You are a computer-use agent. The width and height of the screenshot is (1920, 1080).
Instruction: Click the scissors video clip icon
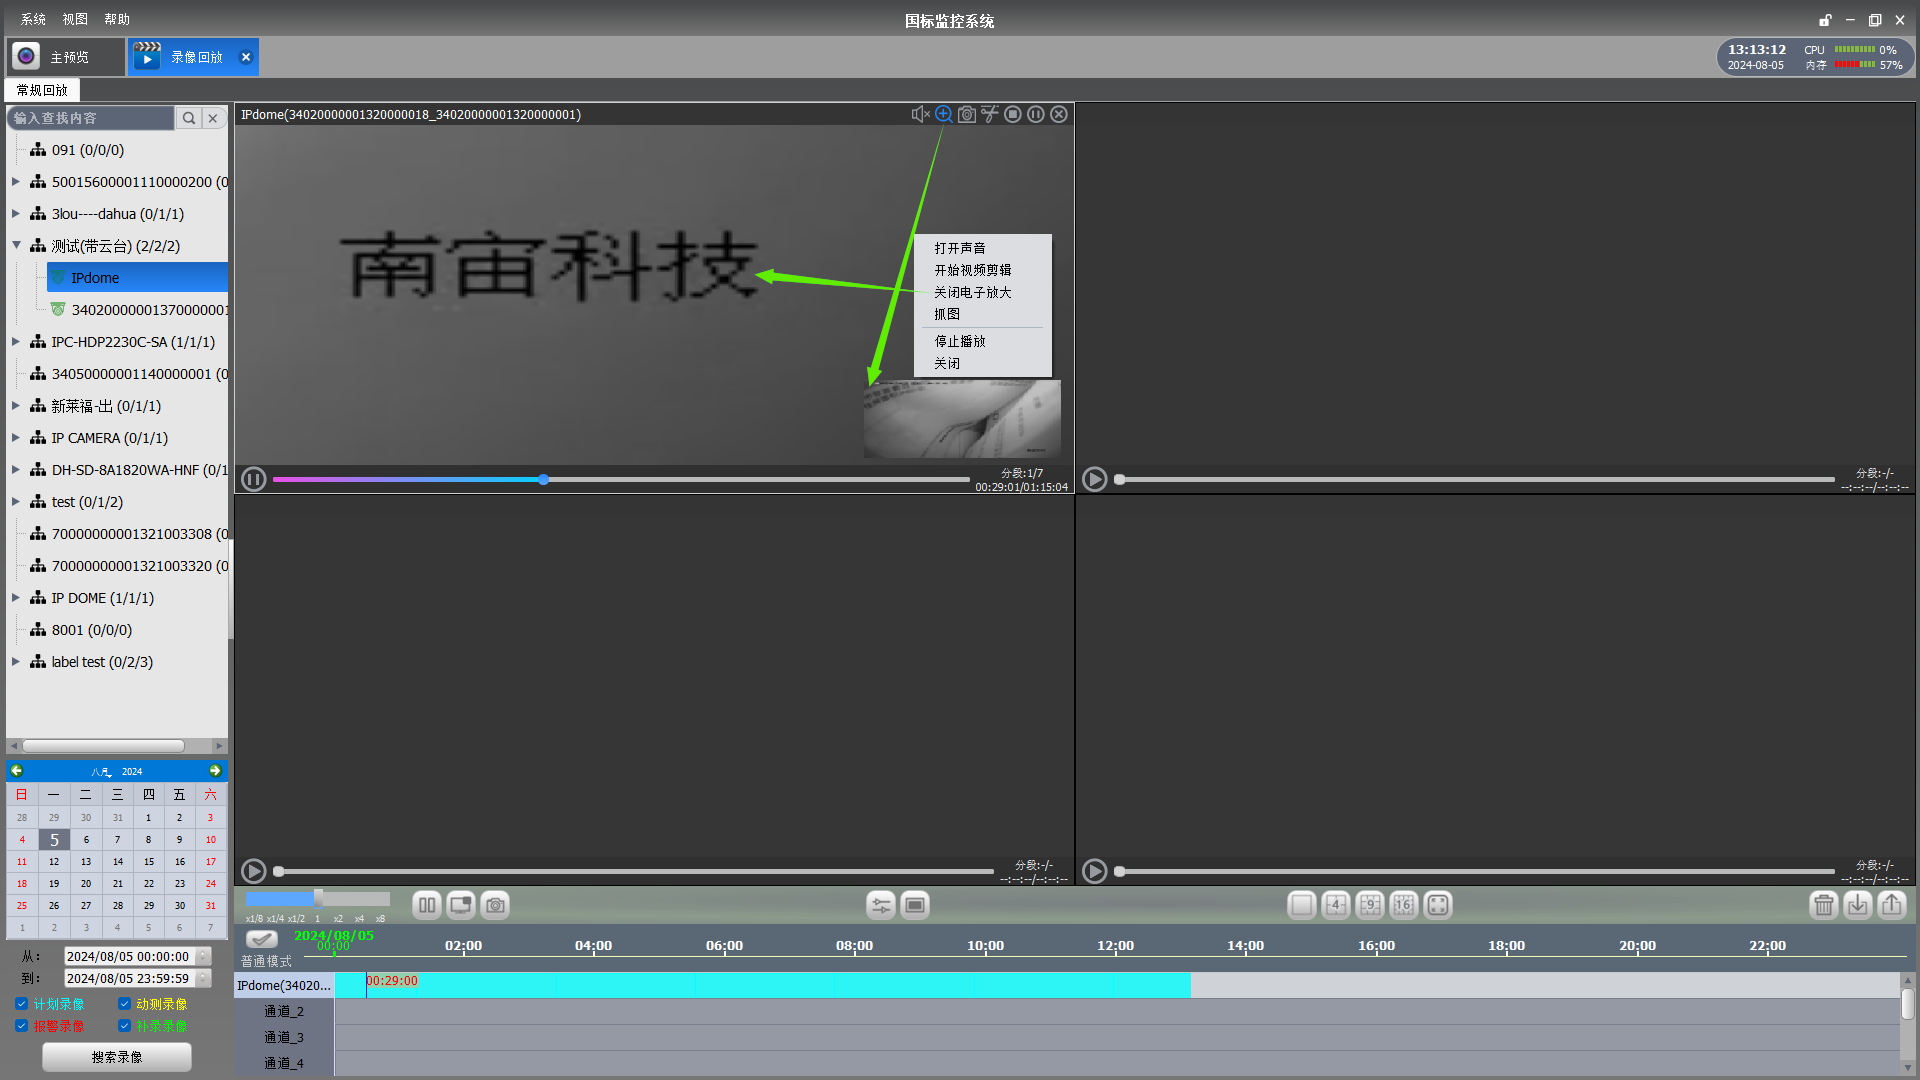pyautogui.click(x=990, y=114)
